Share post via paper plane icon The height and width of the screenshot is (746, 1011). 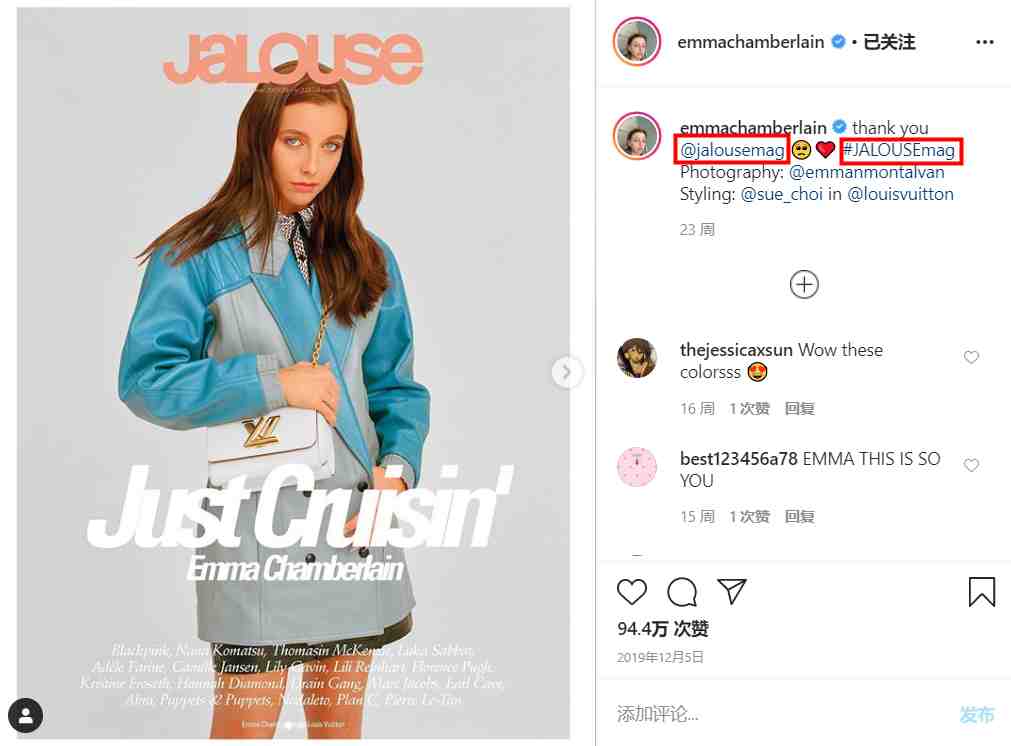pos(732,591)
